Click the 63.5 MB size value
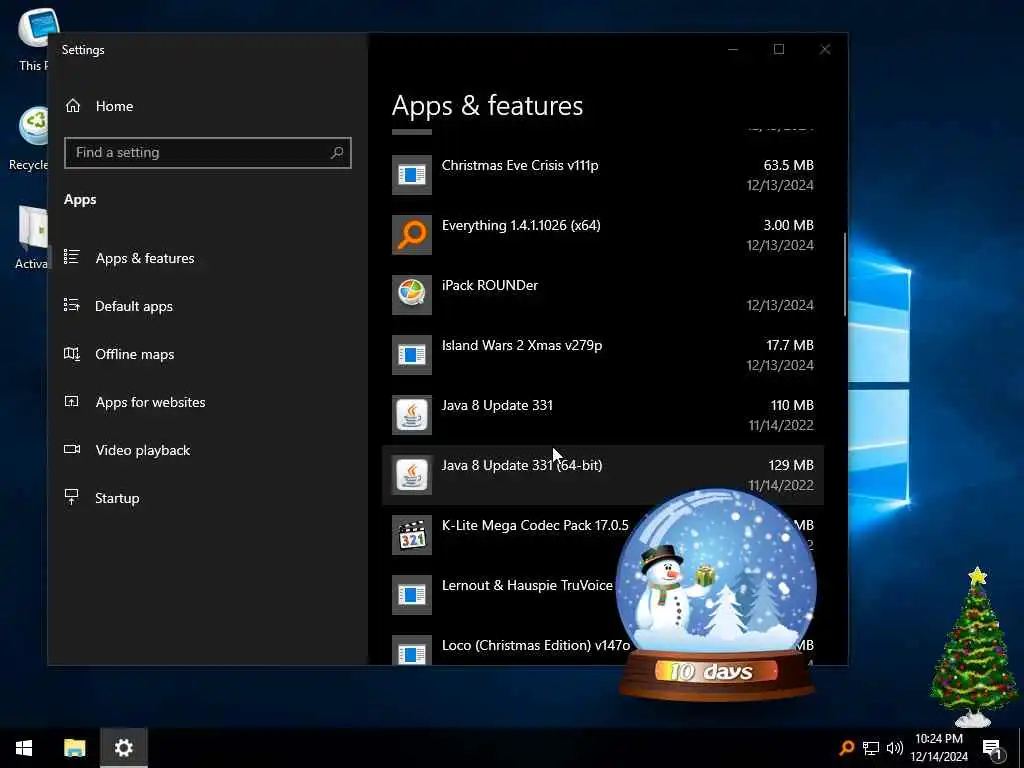Viewport: 1024px width, 768px height. [788, 165]
